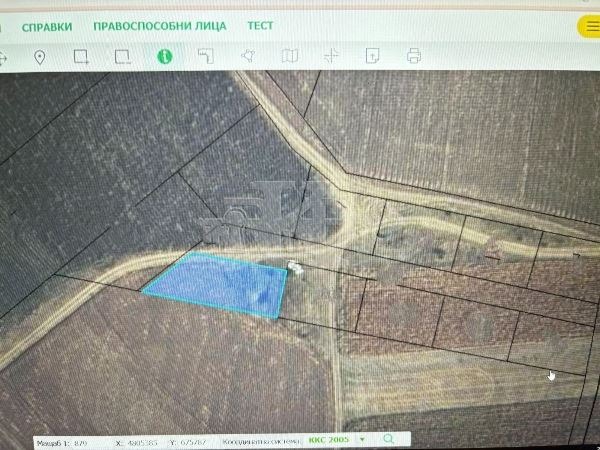Print the current map view
600x450 pixels.
[414, 57]
